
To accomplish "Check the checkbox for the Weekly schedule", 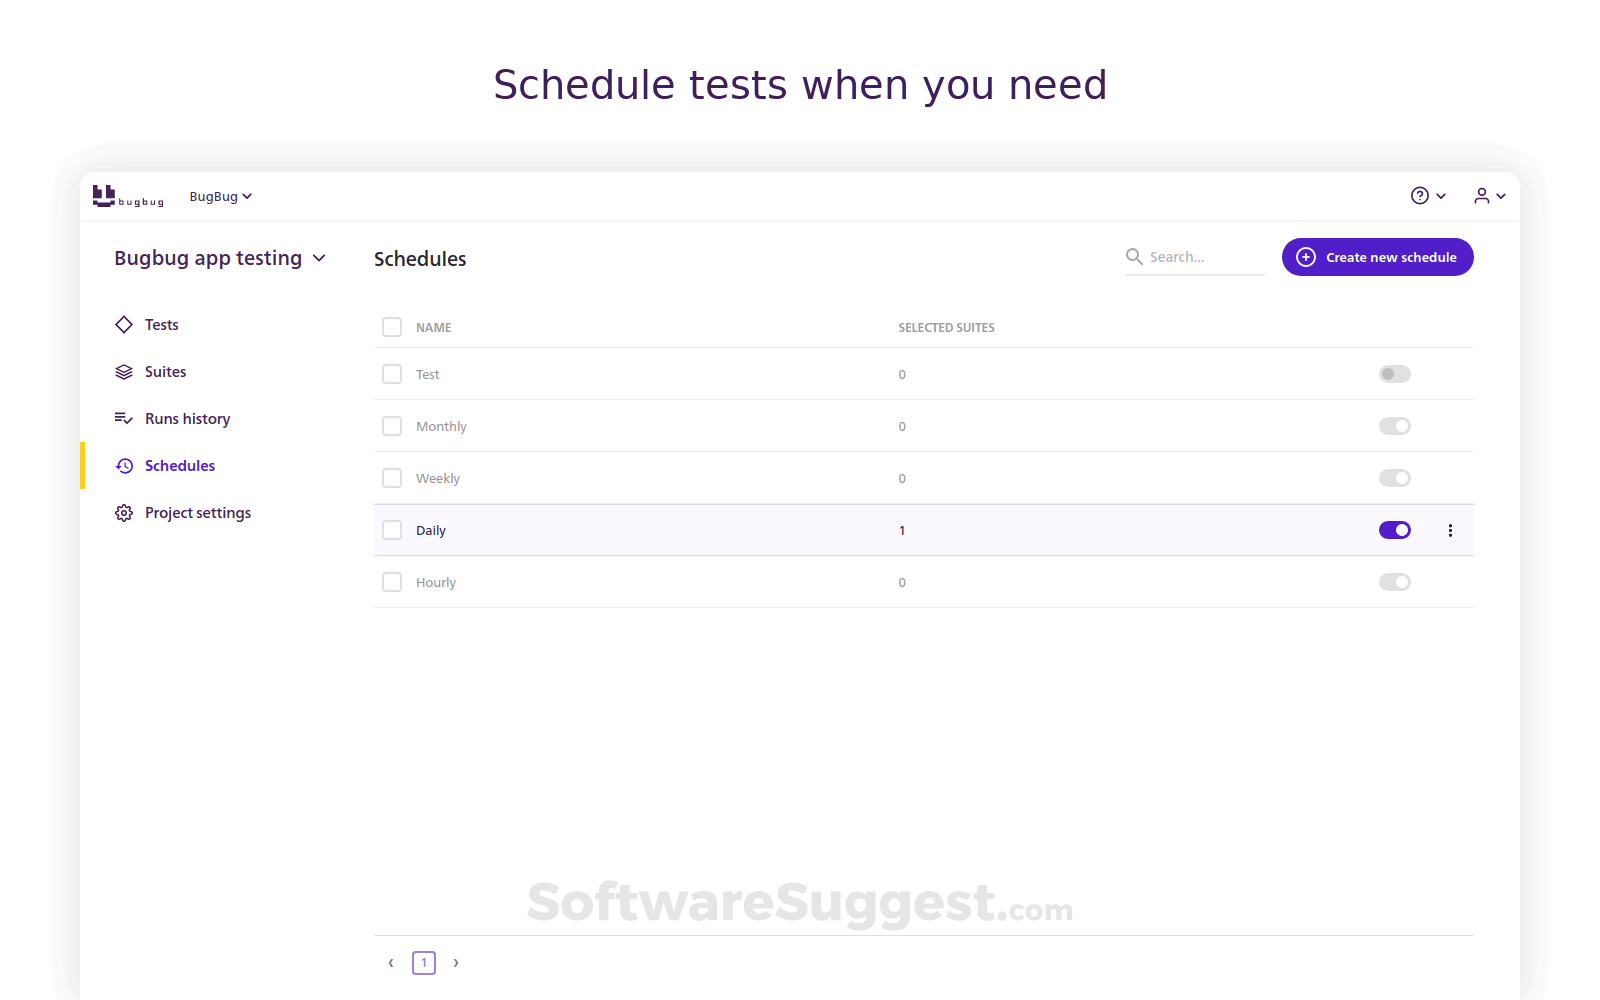I will click(391, 477).
